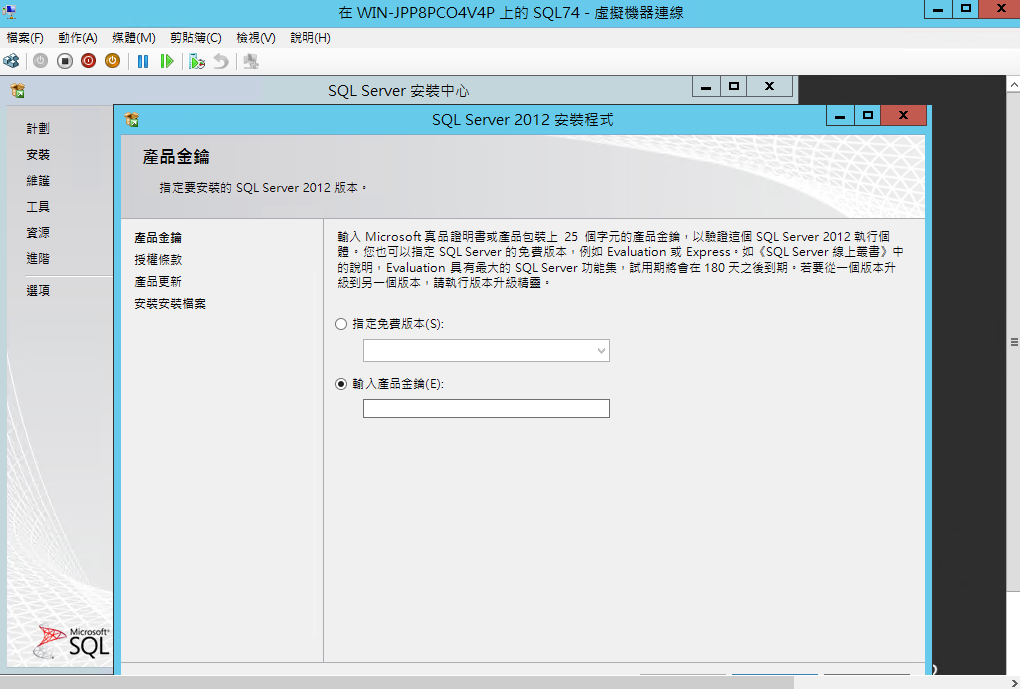Click the up arrow of the vertical scrollbar
This screenshot has height=689, width=1020.
[1013, 85]
